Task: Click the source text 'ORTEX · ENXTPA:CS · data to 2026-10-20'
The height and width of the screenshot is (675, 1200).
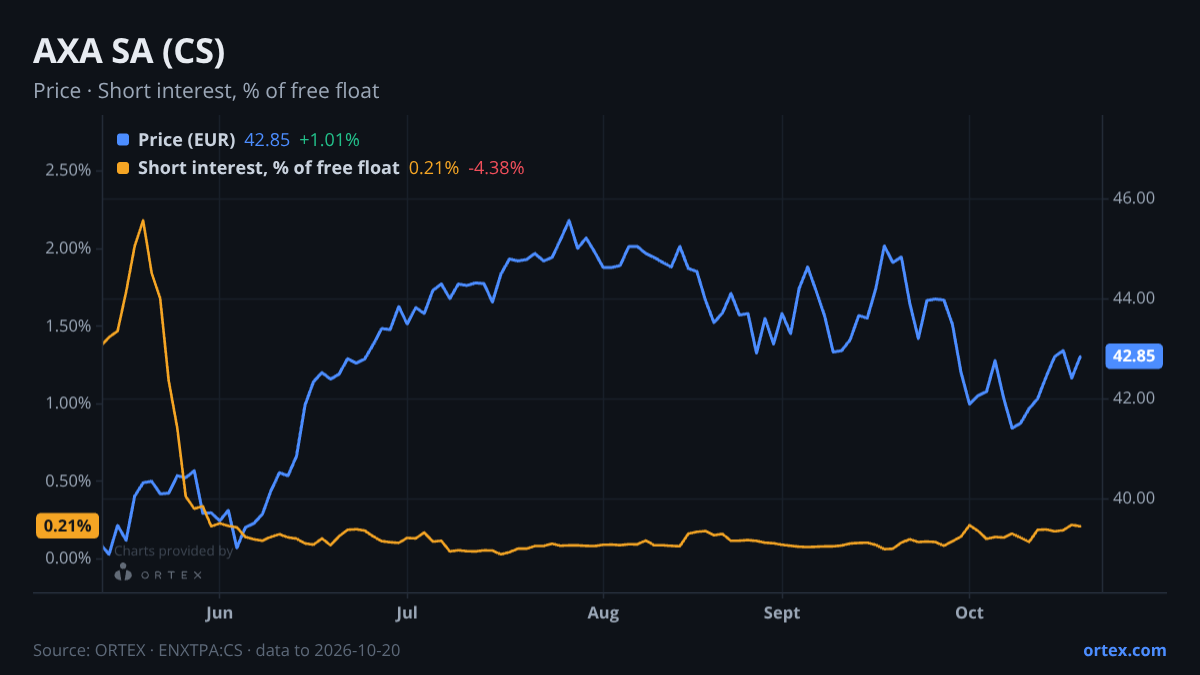Action: 246,650
